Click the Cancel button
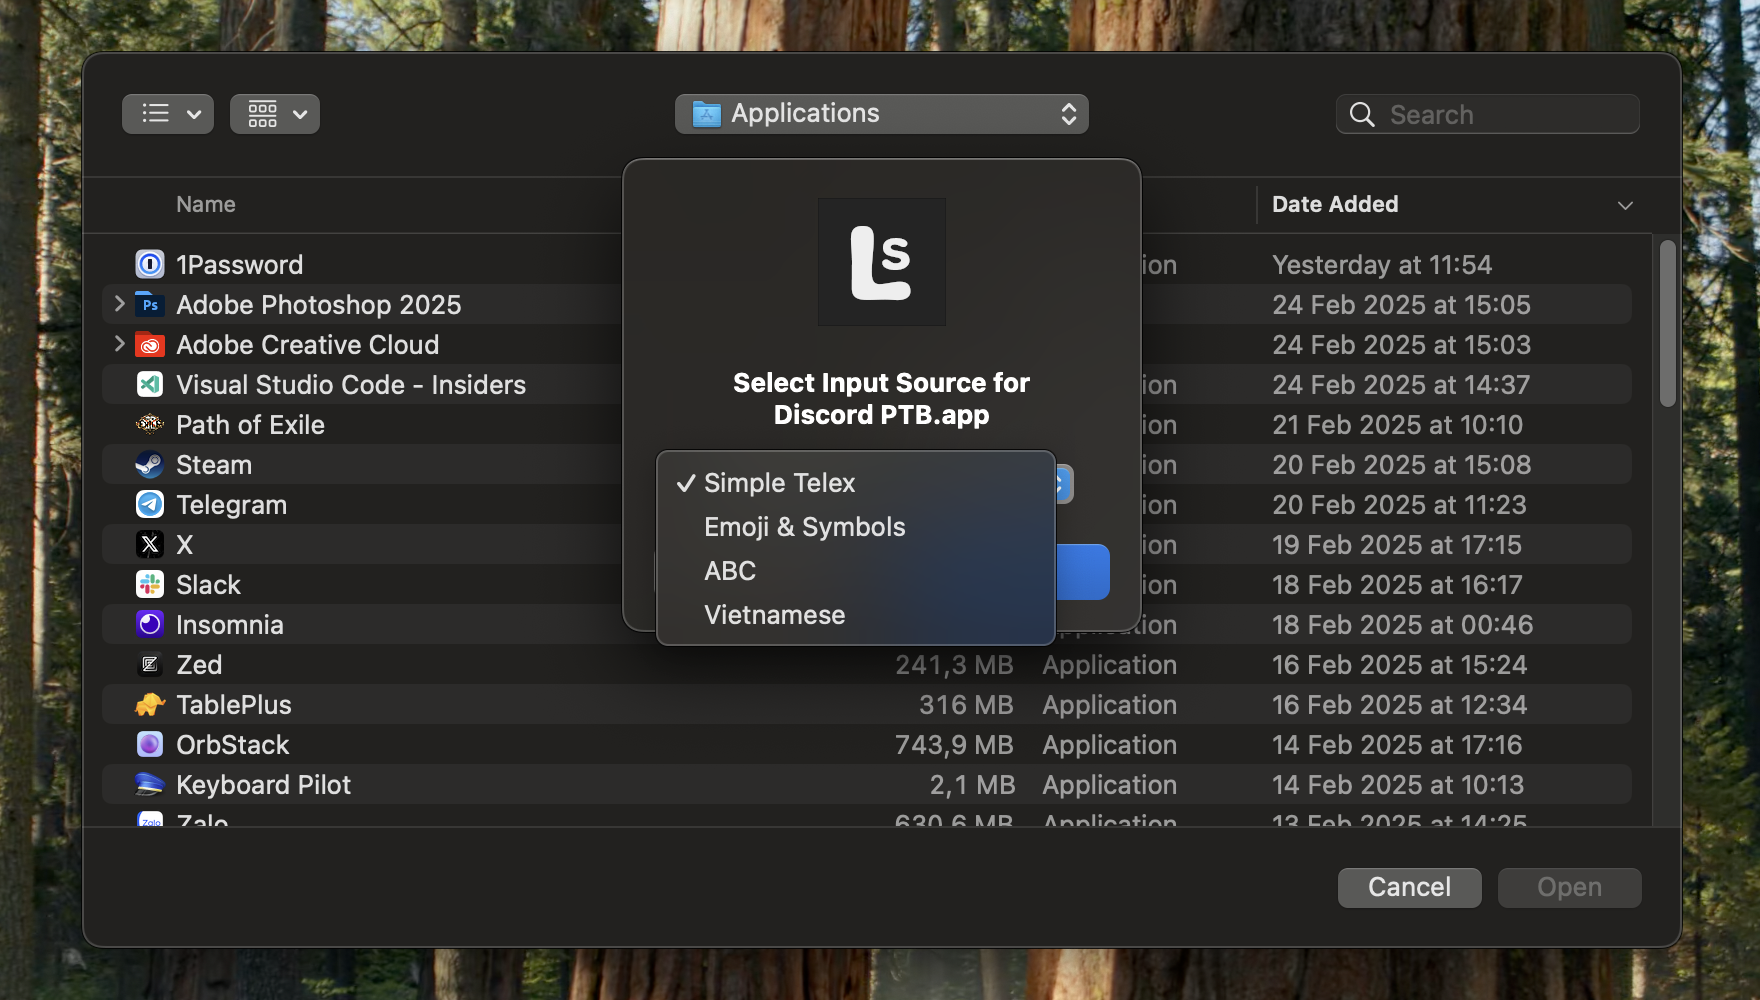1760x1000 pixels. pos(1409,887)
